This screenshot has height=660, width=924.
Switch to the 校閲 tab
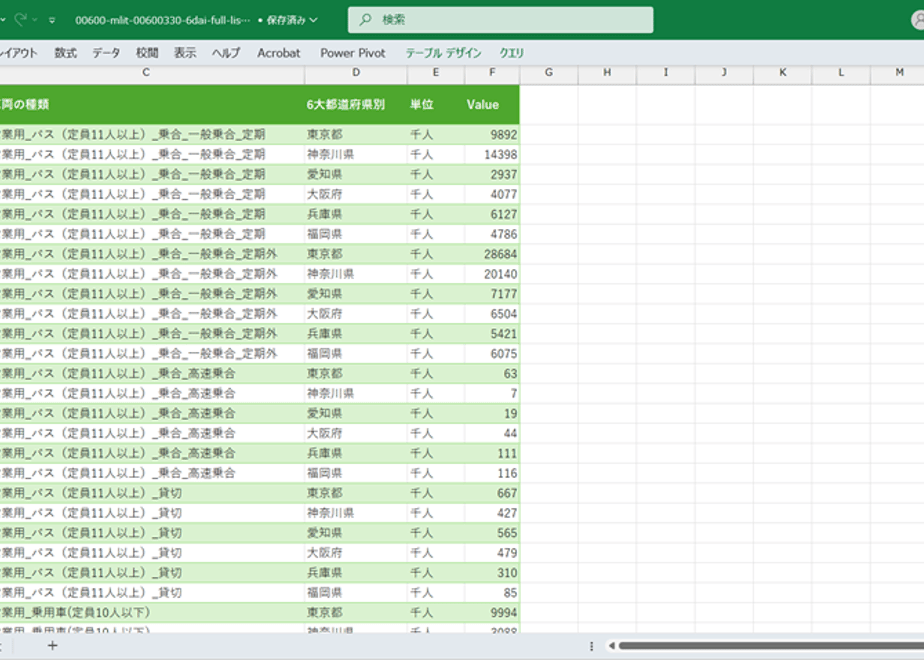[147, 53]
